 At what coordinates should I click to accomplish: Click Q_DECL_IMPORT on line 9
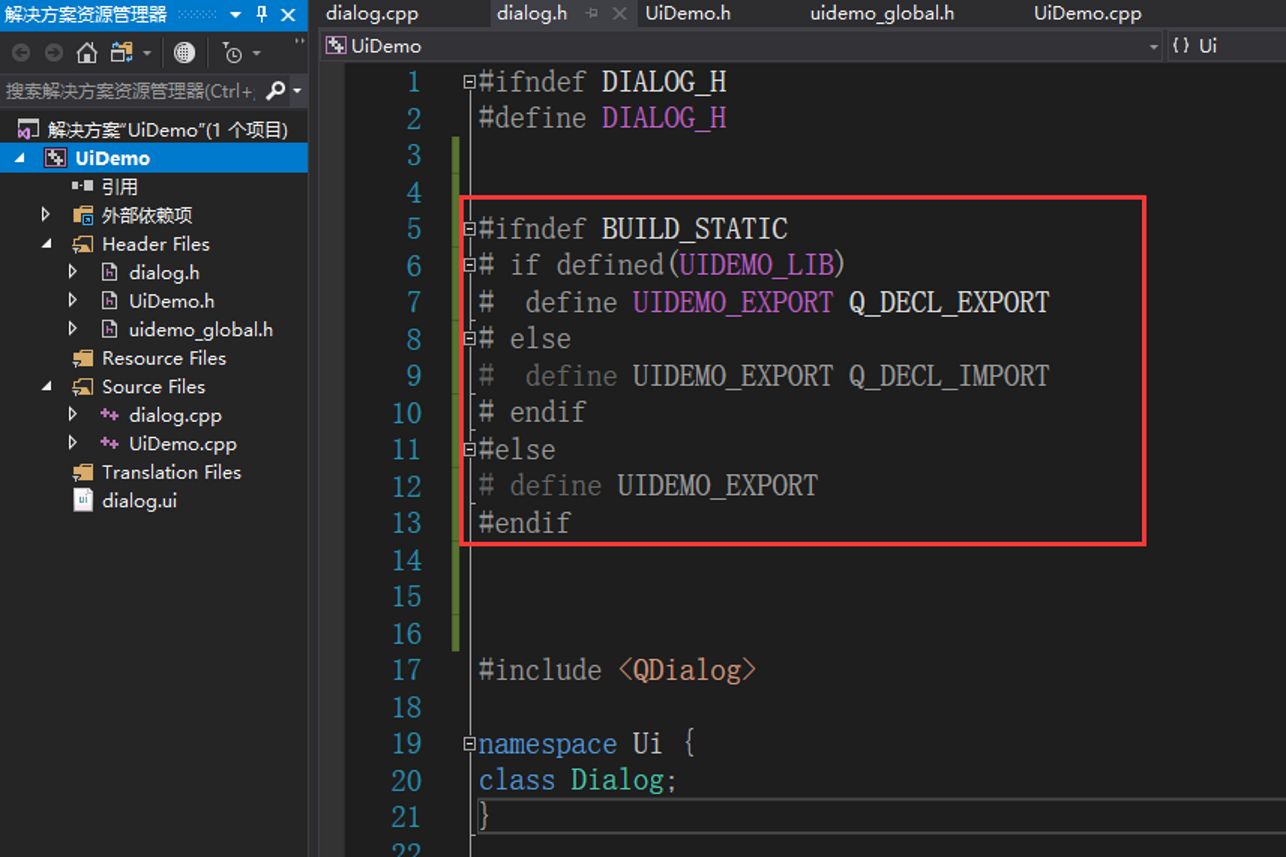point(949,376)
